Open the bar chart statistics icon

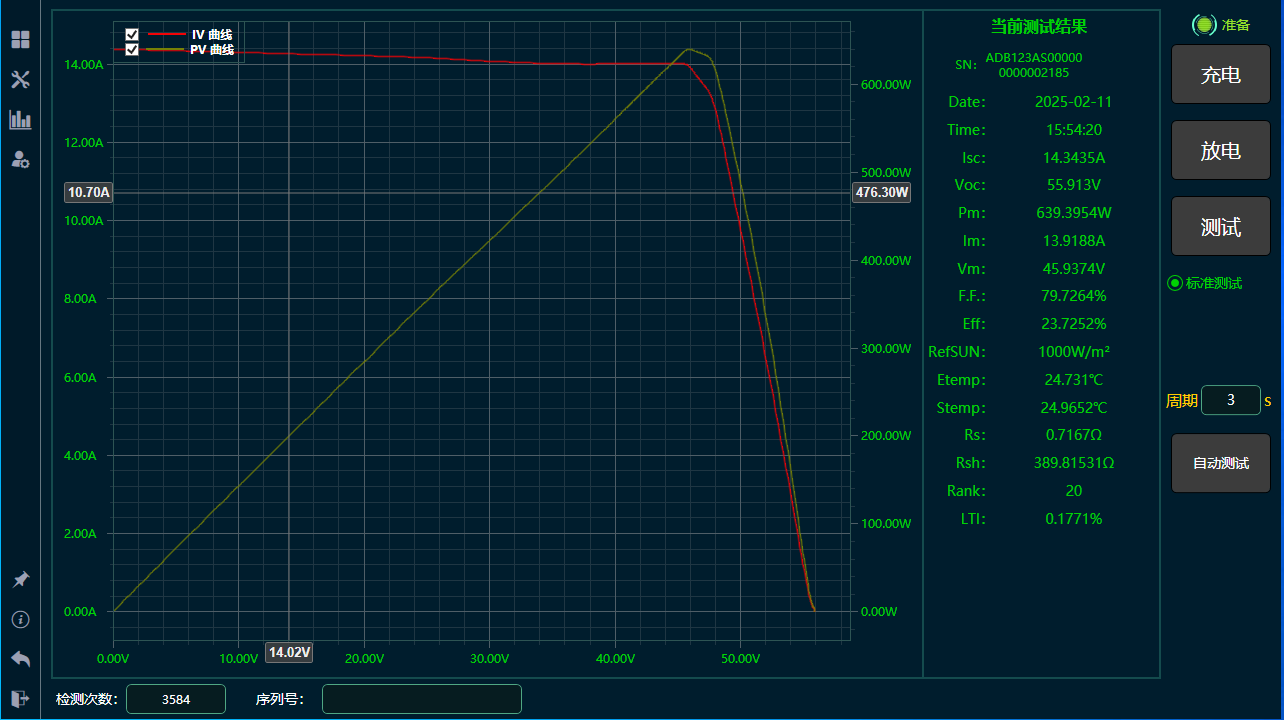pos(20,120)
